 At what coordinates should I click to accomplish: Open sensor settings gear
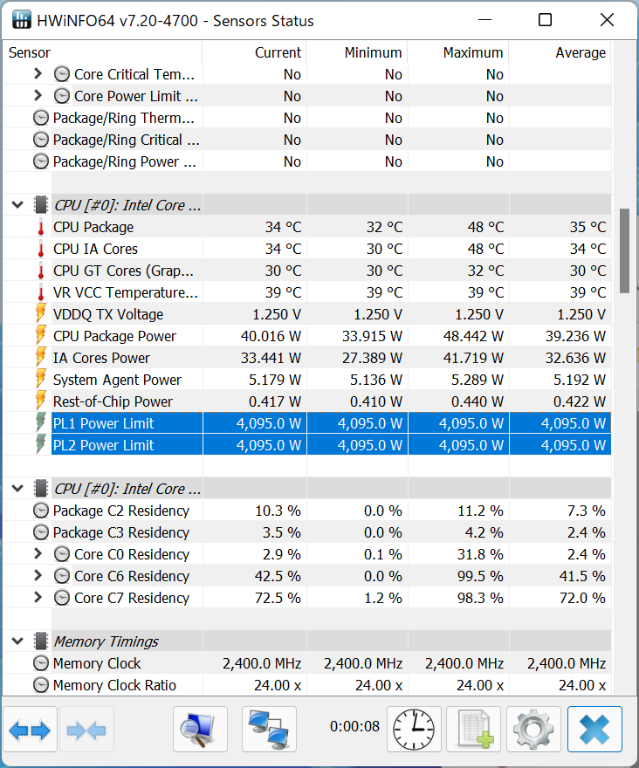533,730
